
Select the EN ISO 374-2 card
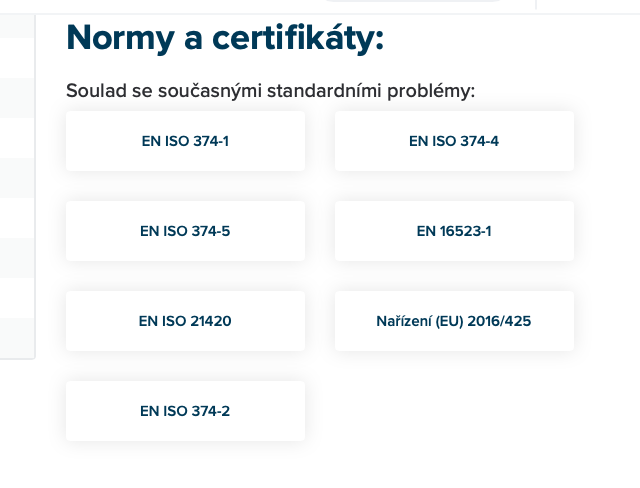point(185,411)
